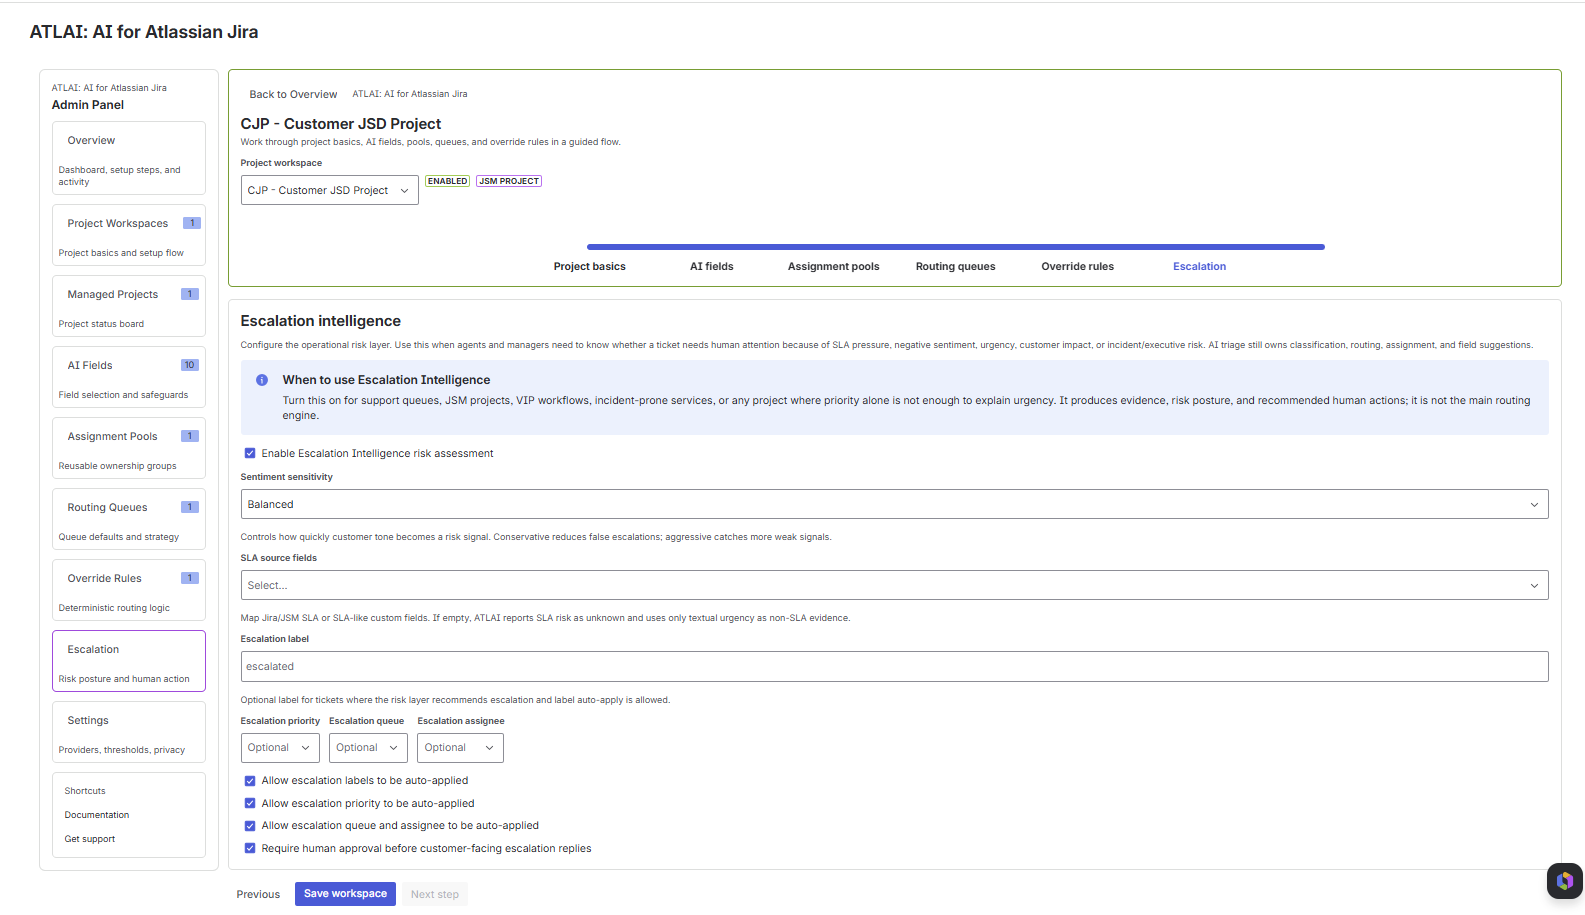Image resolution: width=1585 pixels, height=915 pixels.
Task: Open AI Fields in the sidebar
Action: pyautogui.click(x=129, y=377)
